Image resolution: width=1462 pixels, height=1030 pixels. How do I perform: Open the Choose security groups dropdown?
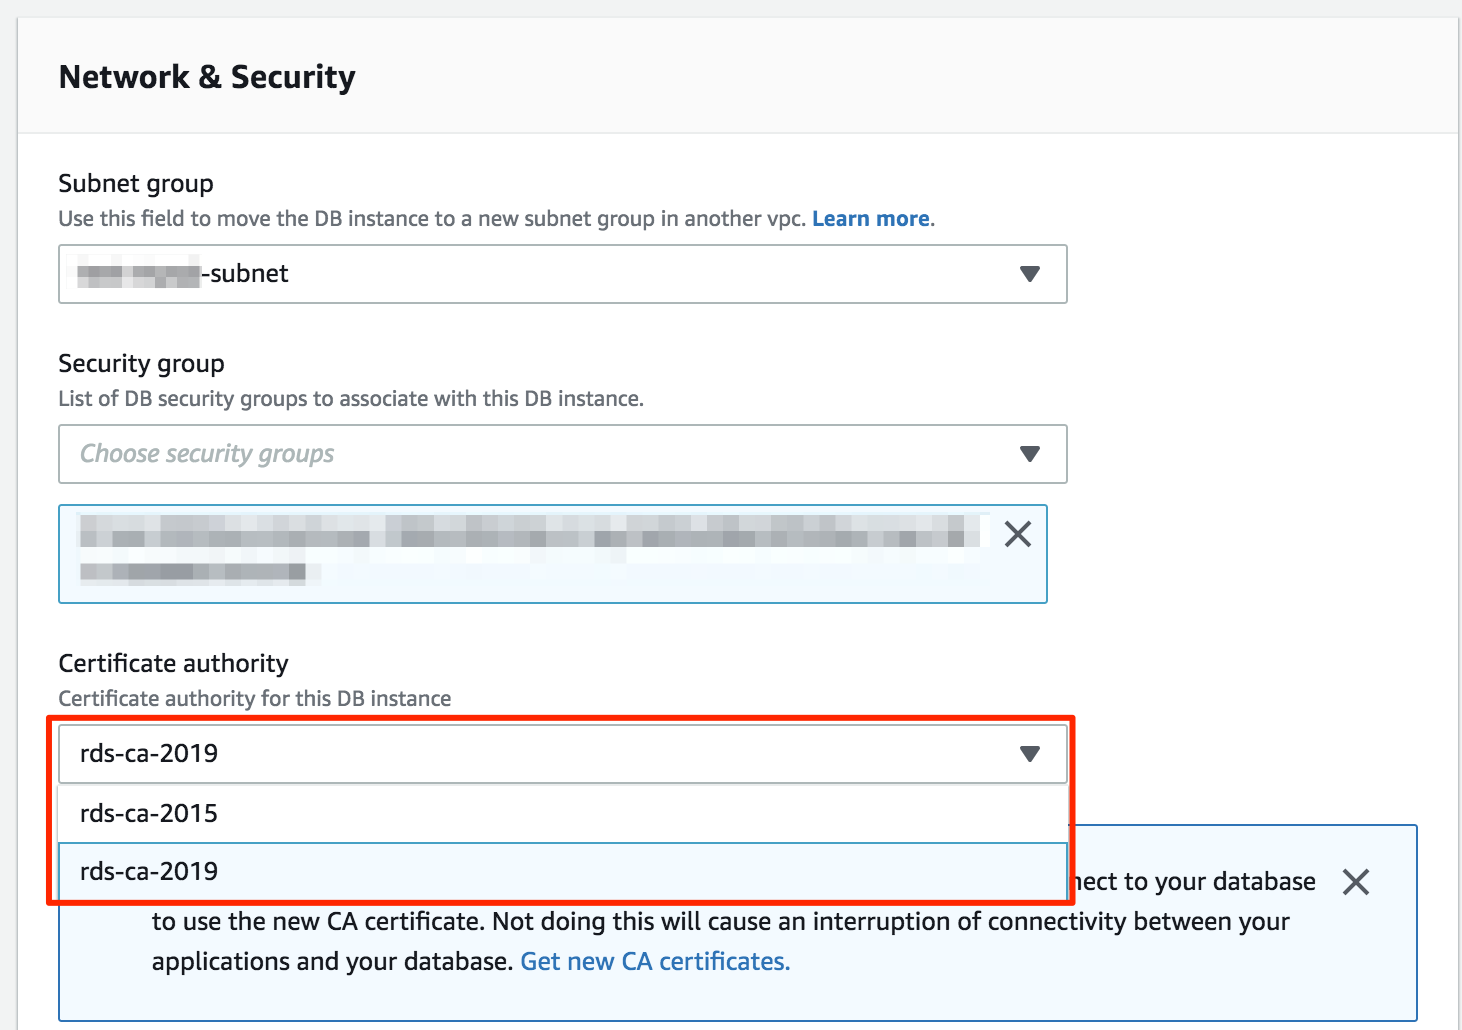(563, 454)
